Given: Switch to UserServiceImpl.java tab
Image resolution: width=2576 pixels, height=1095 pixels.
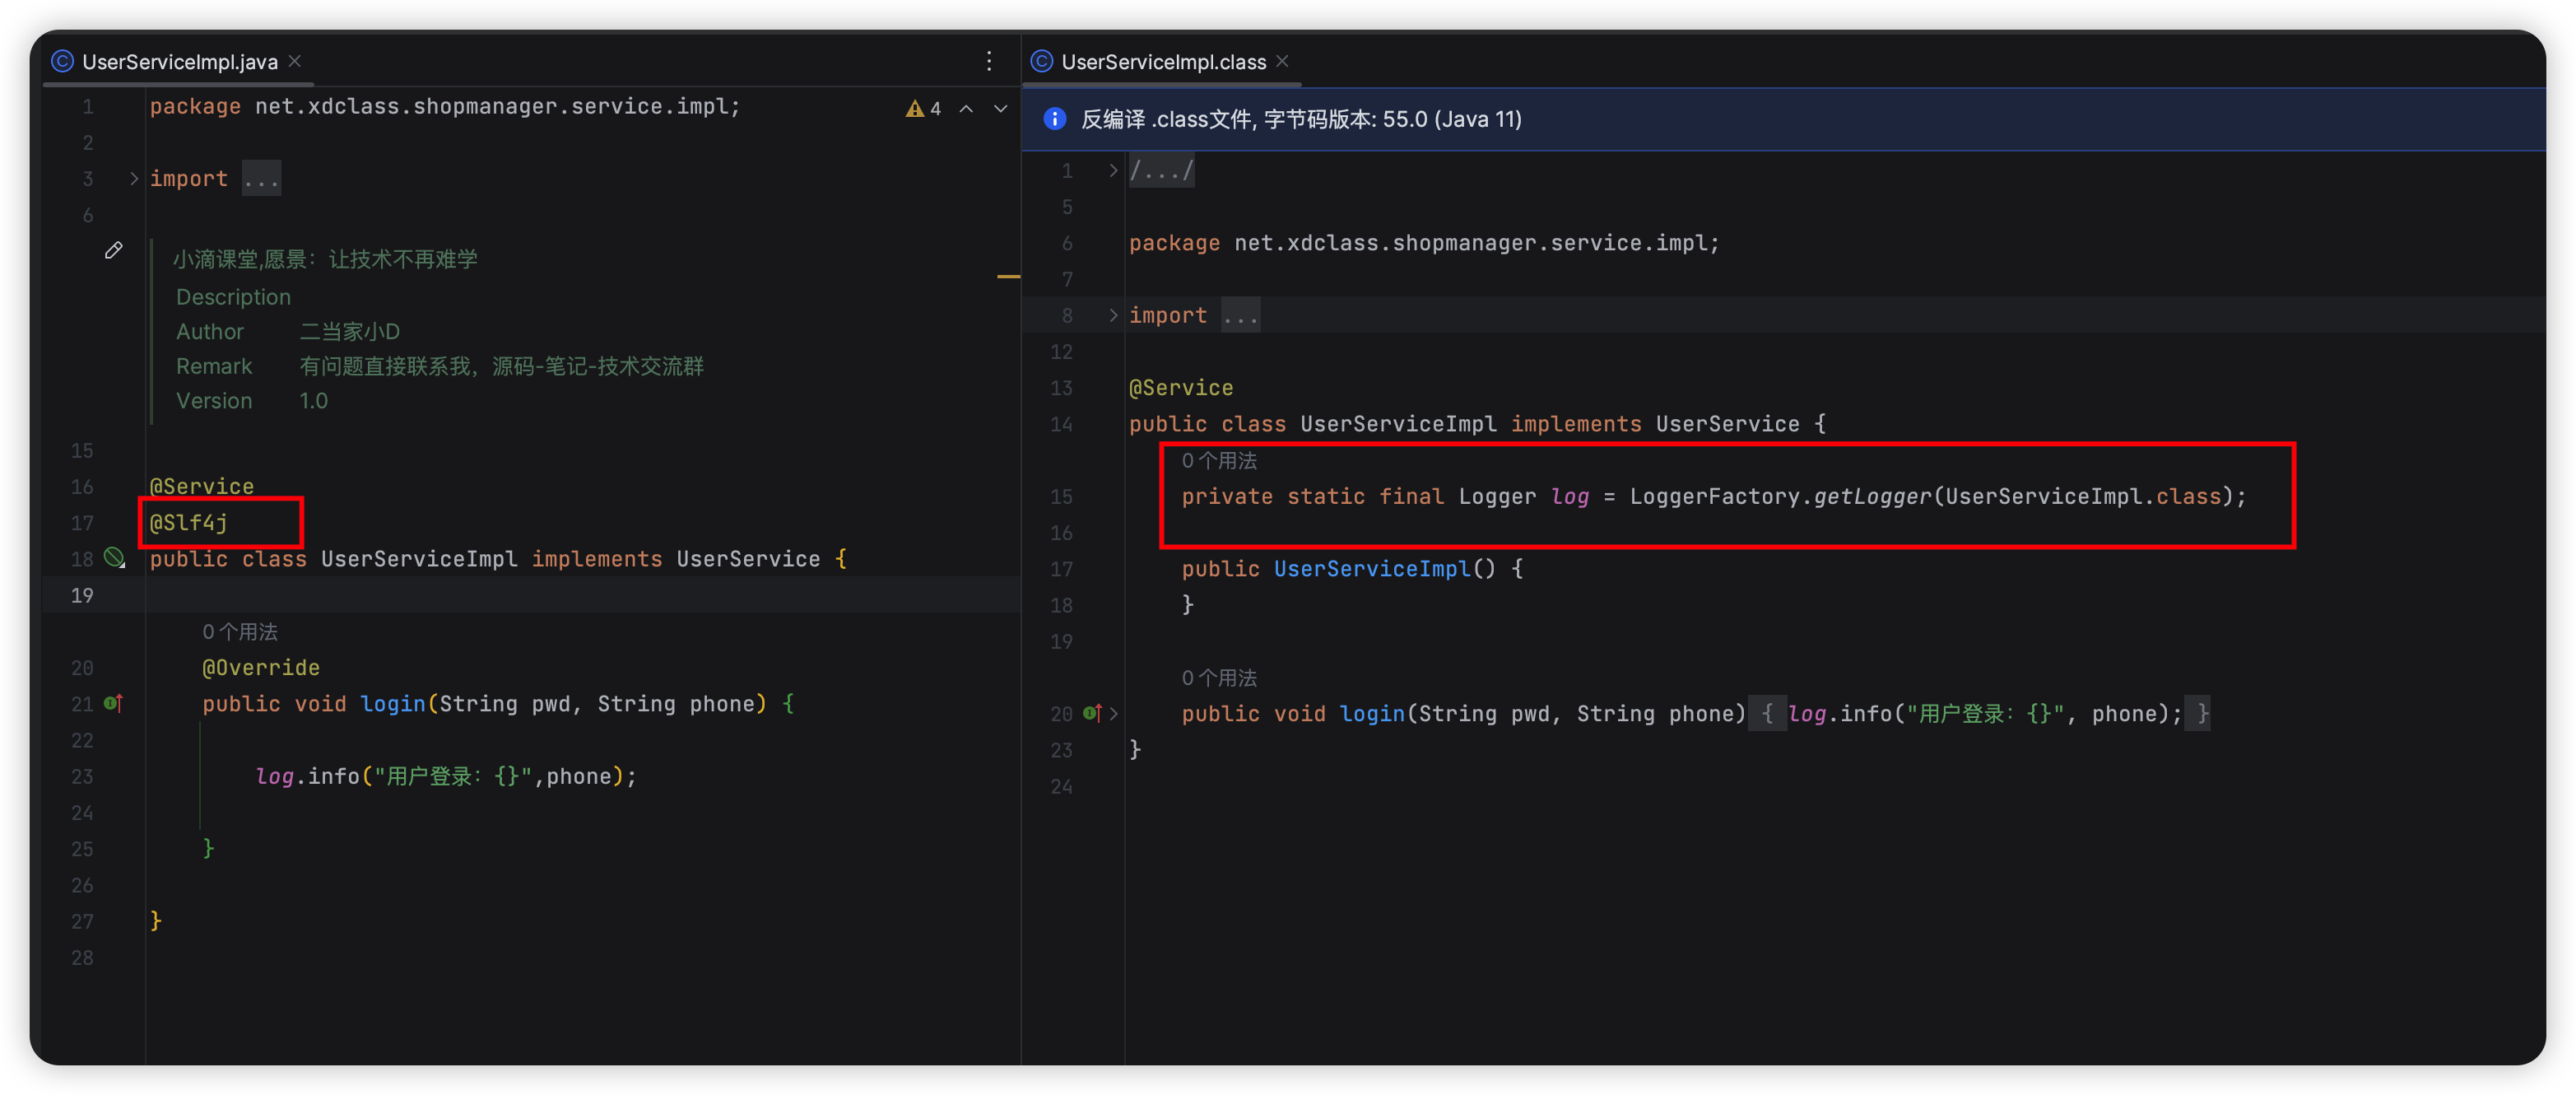Looking at the screenshot, I should (x=179, y=62).
